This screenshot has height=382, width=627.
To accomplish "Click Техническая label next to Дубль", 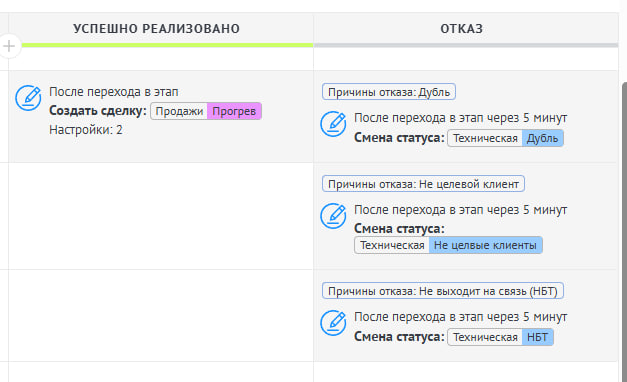I will (x=485, y=138).
